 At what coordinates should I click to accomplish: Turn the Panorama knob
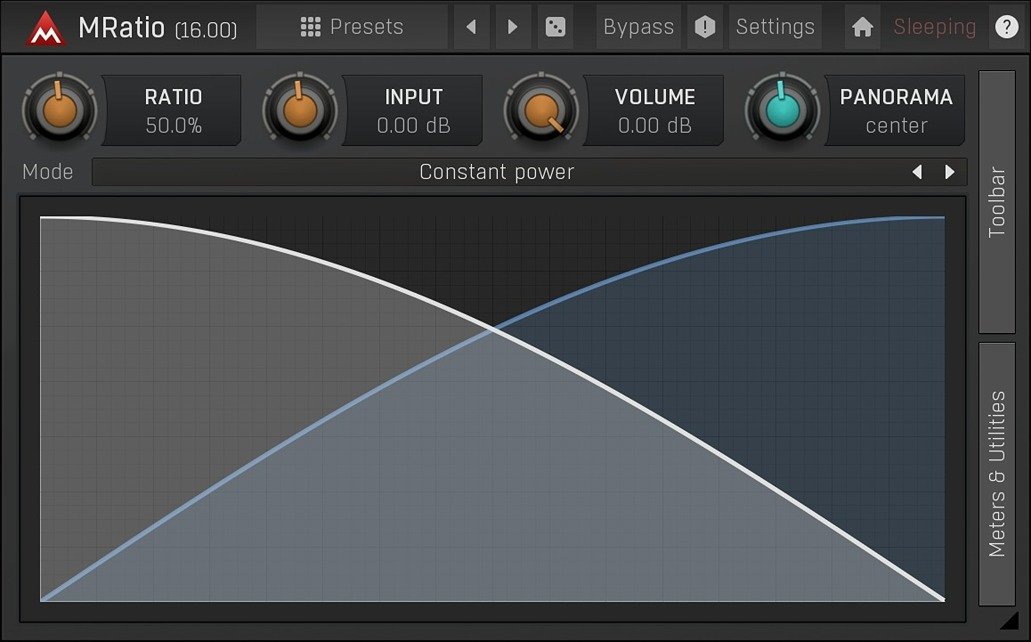pyautogui.click(x=781, y=110)
